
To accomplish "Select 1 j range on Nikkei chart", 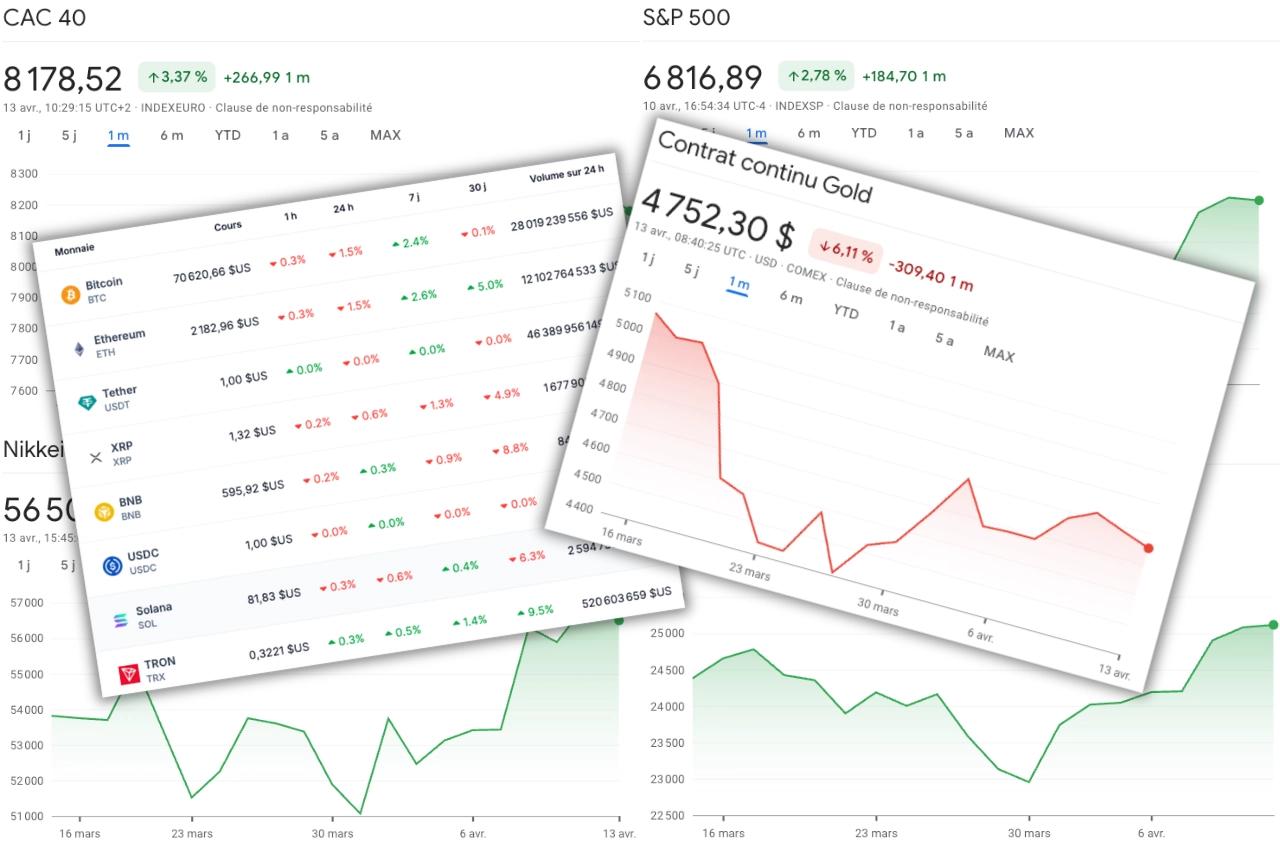I will [x=22, y=565].
